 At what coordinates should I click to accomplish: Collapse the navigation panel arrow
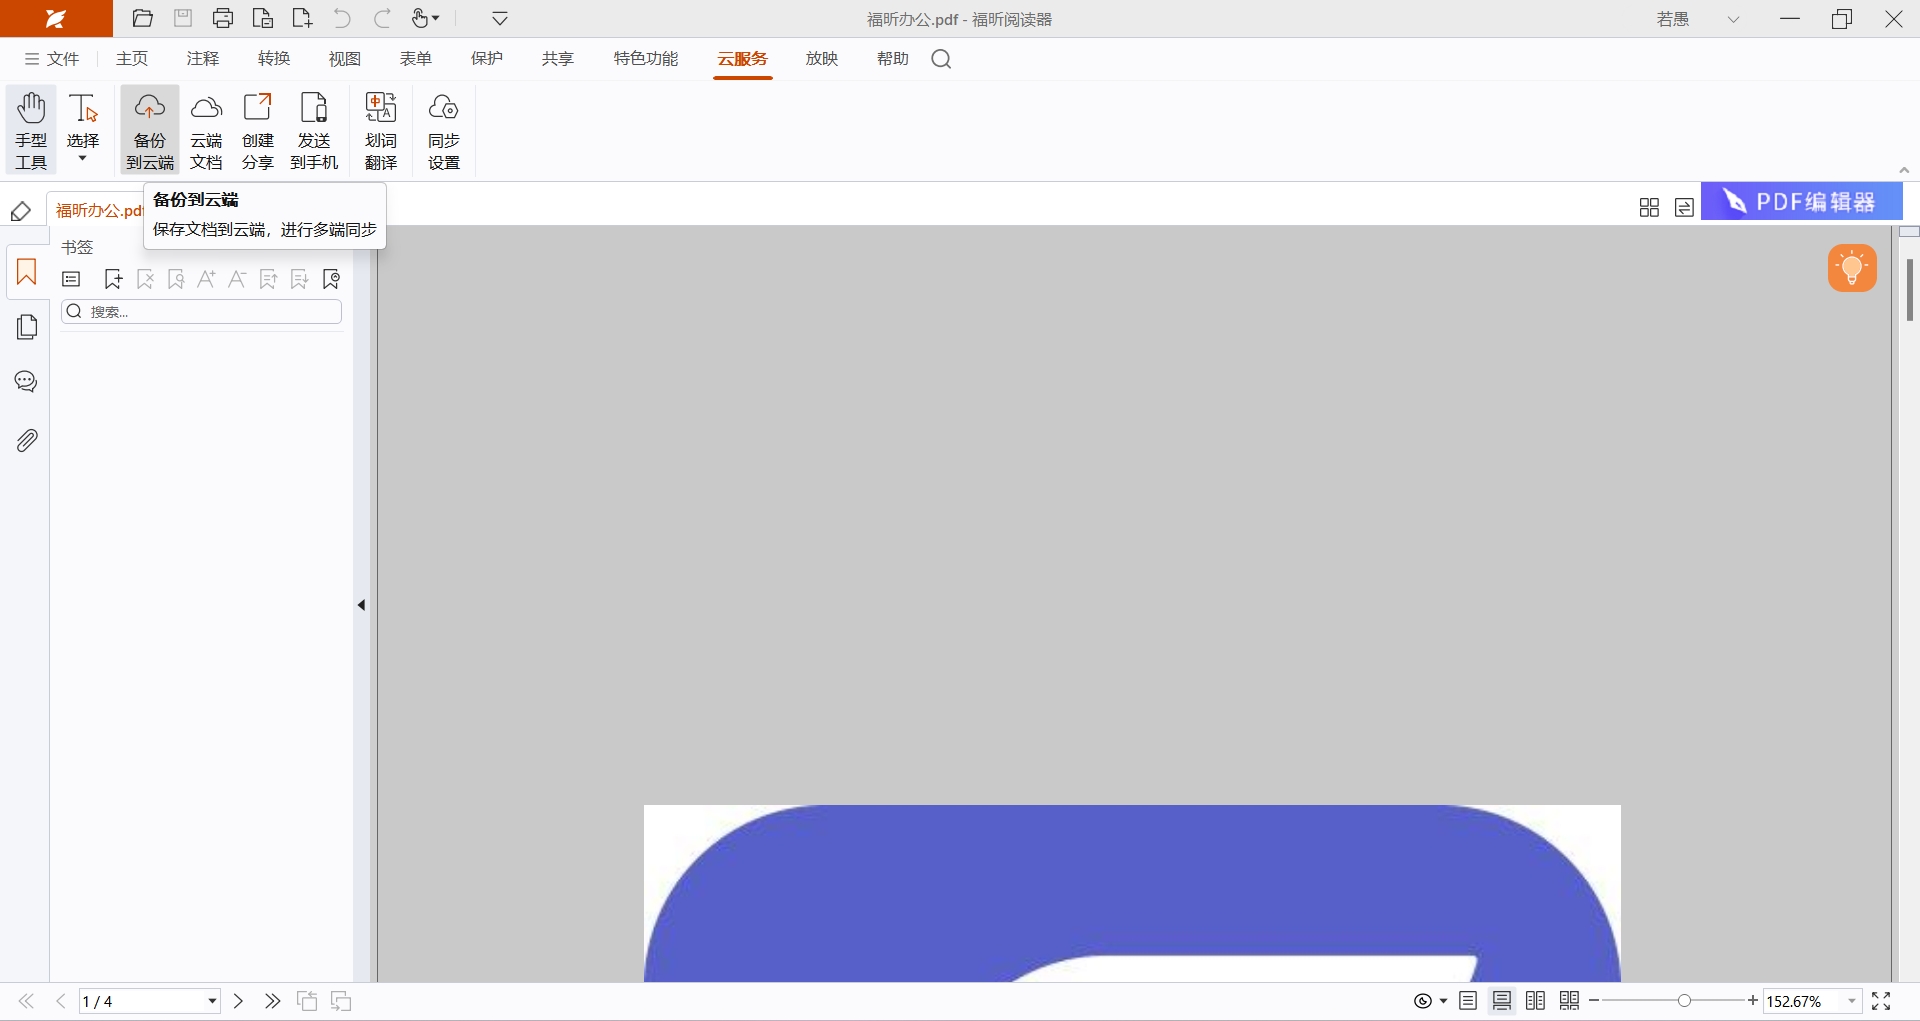361,605
